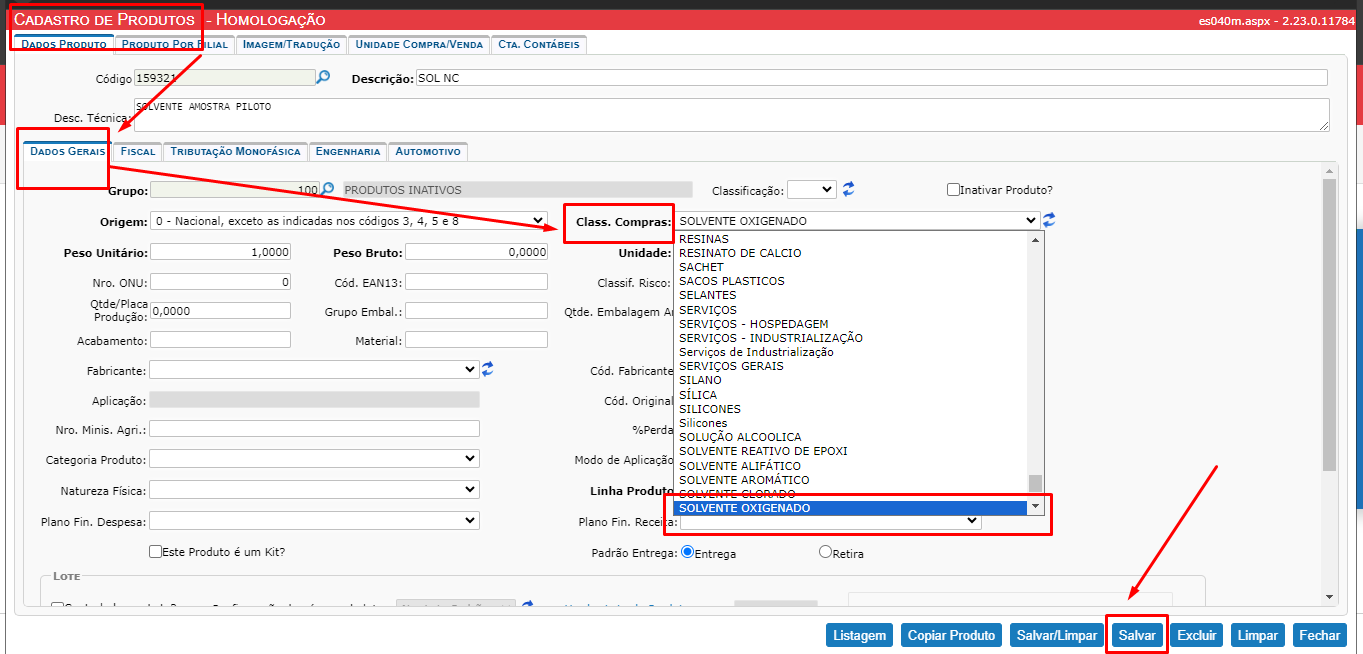1363x654 pixels.
Task: Refresh the Classificação list with arrows icon
Action: 848,189
